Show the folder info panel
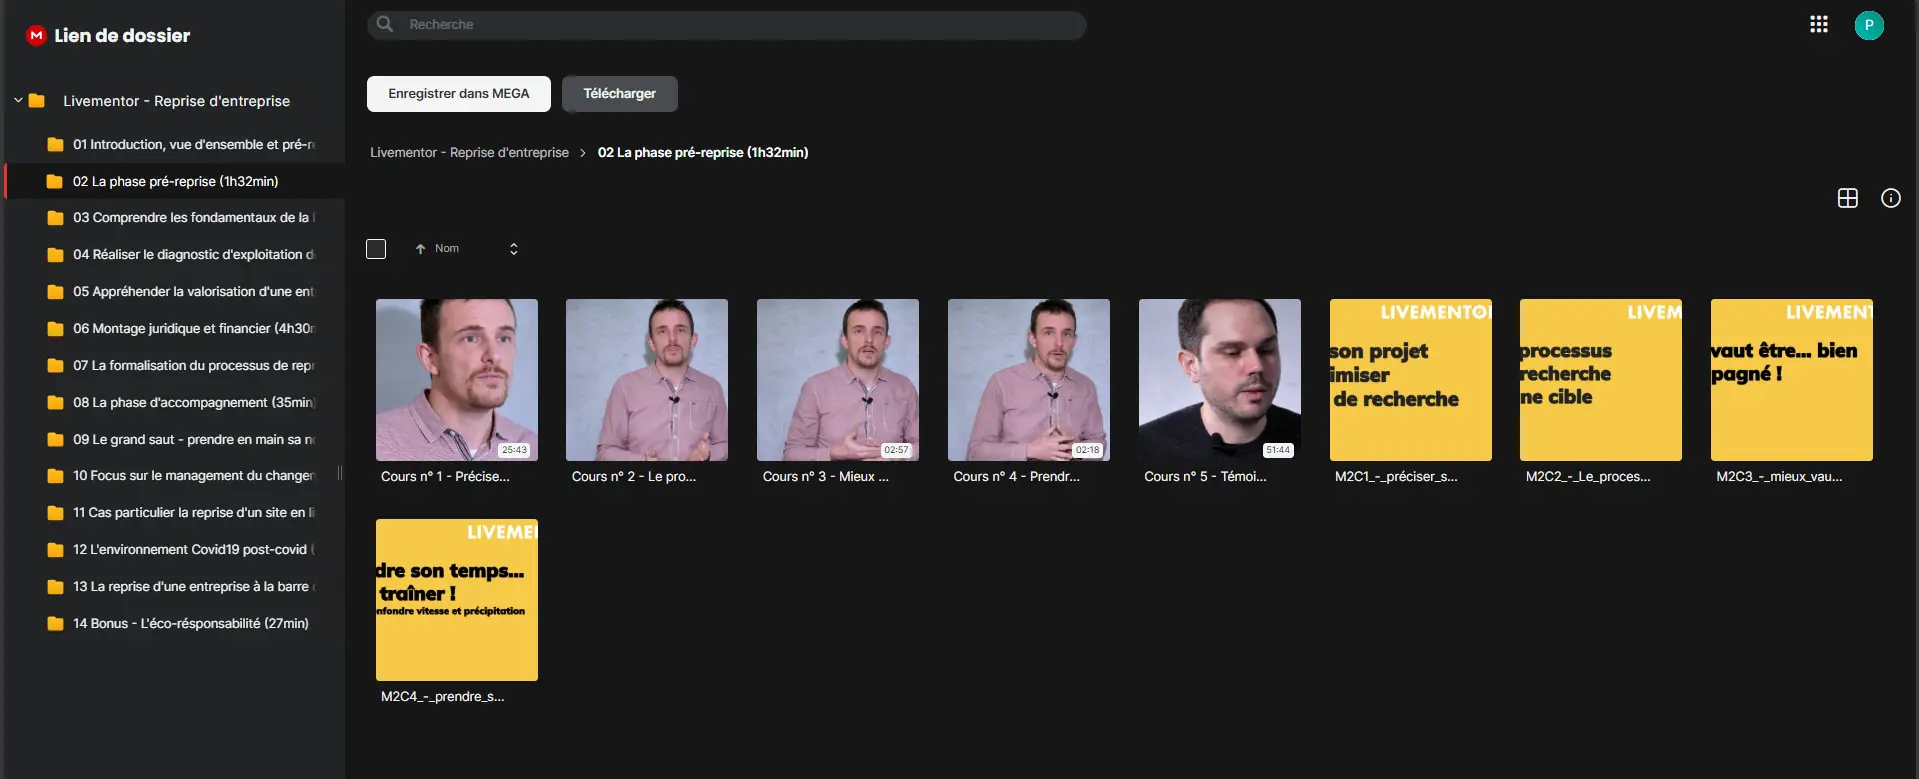1919x779 pixels. point(1891,198)
